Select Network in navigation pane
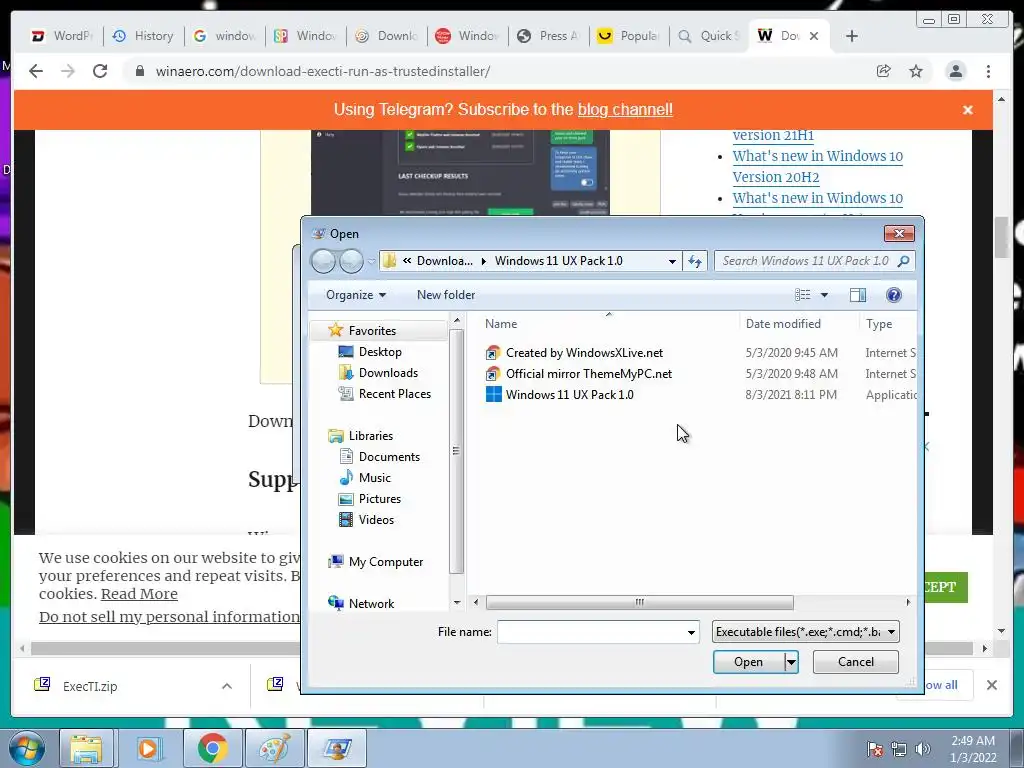This screenshot has width=1024, height=768. tap(371, 604)
